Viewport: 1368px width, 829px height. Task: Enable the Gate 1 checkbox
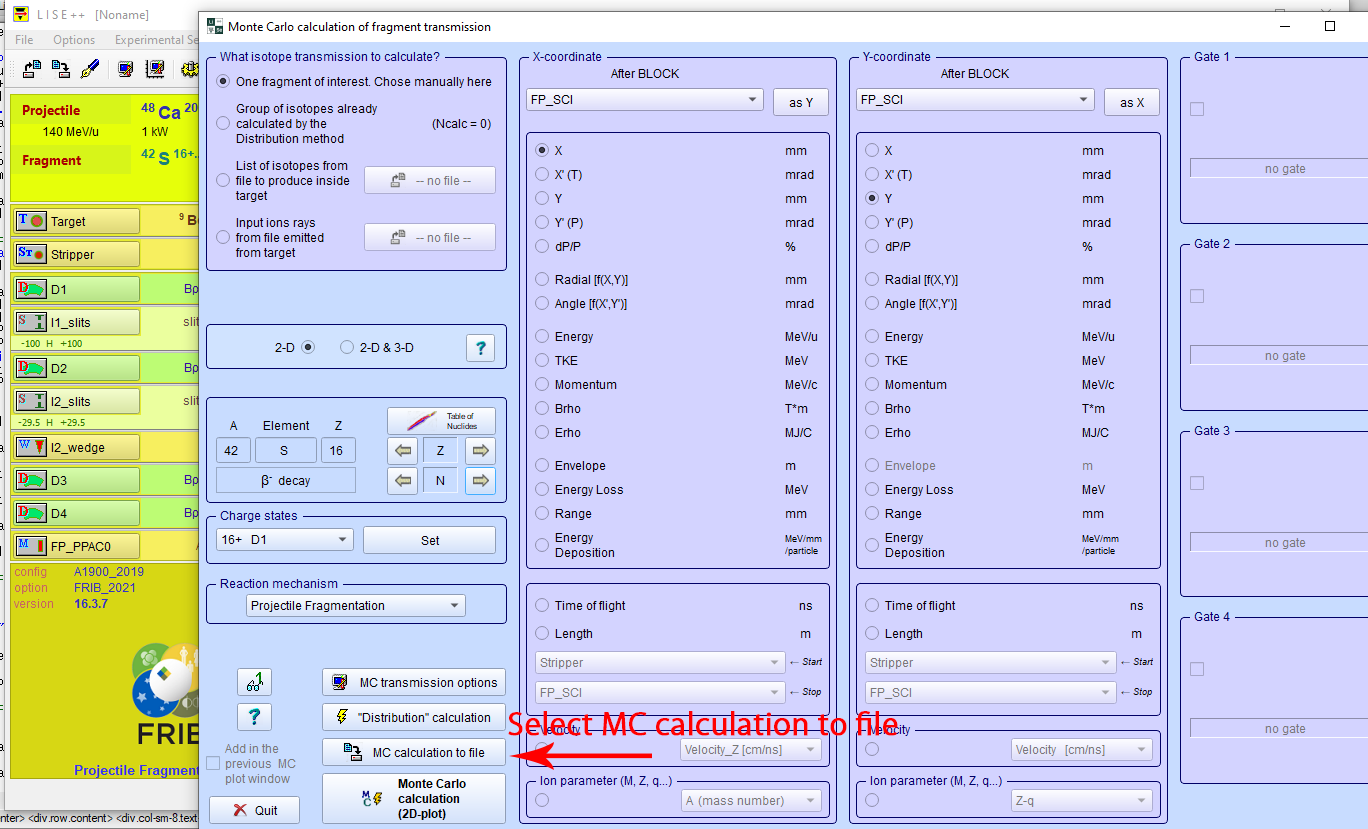[x=1197, y=109]
